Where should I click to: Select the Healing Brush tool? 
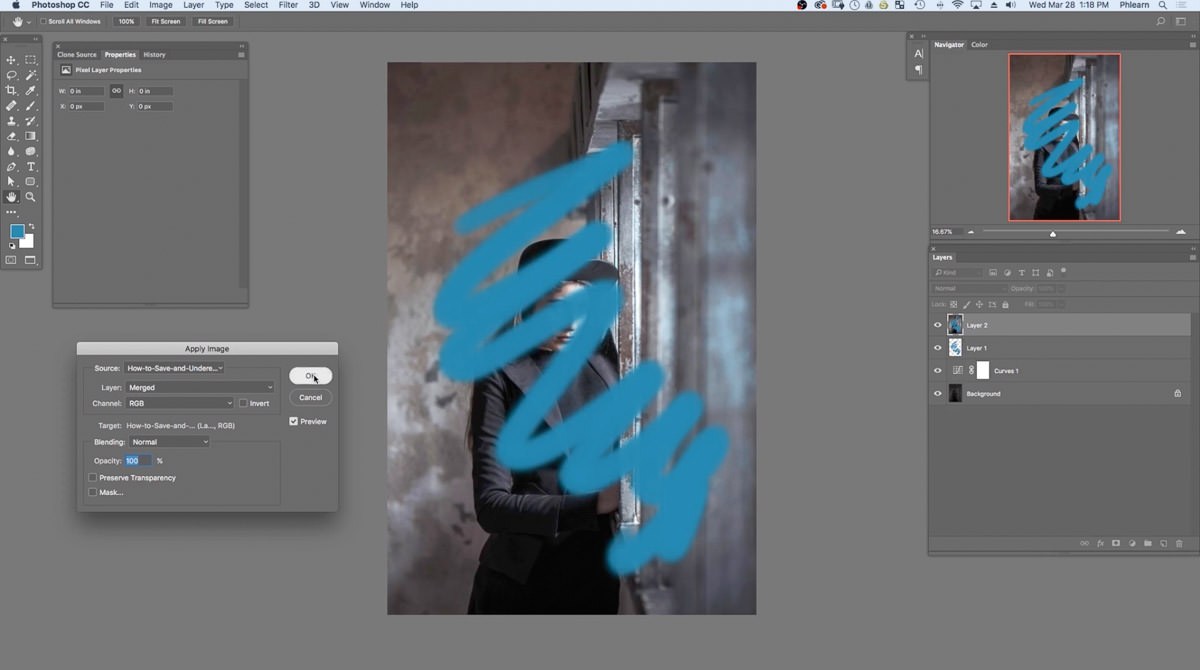[12, 105]
